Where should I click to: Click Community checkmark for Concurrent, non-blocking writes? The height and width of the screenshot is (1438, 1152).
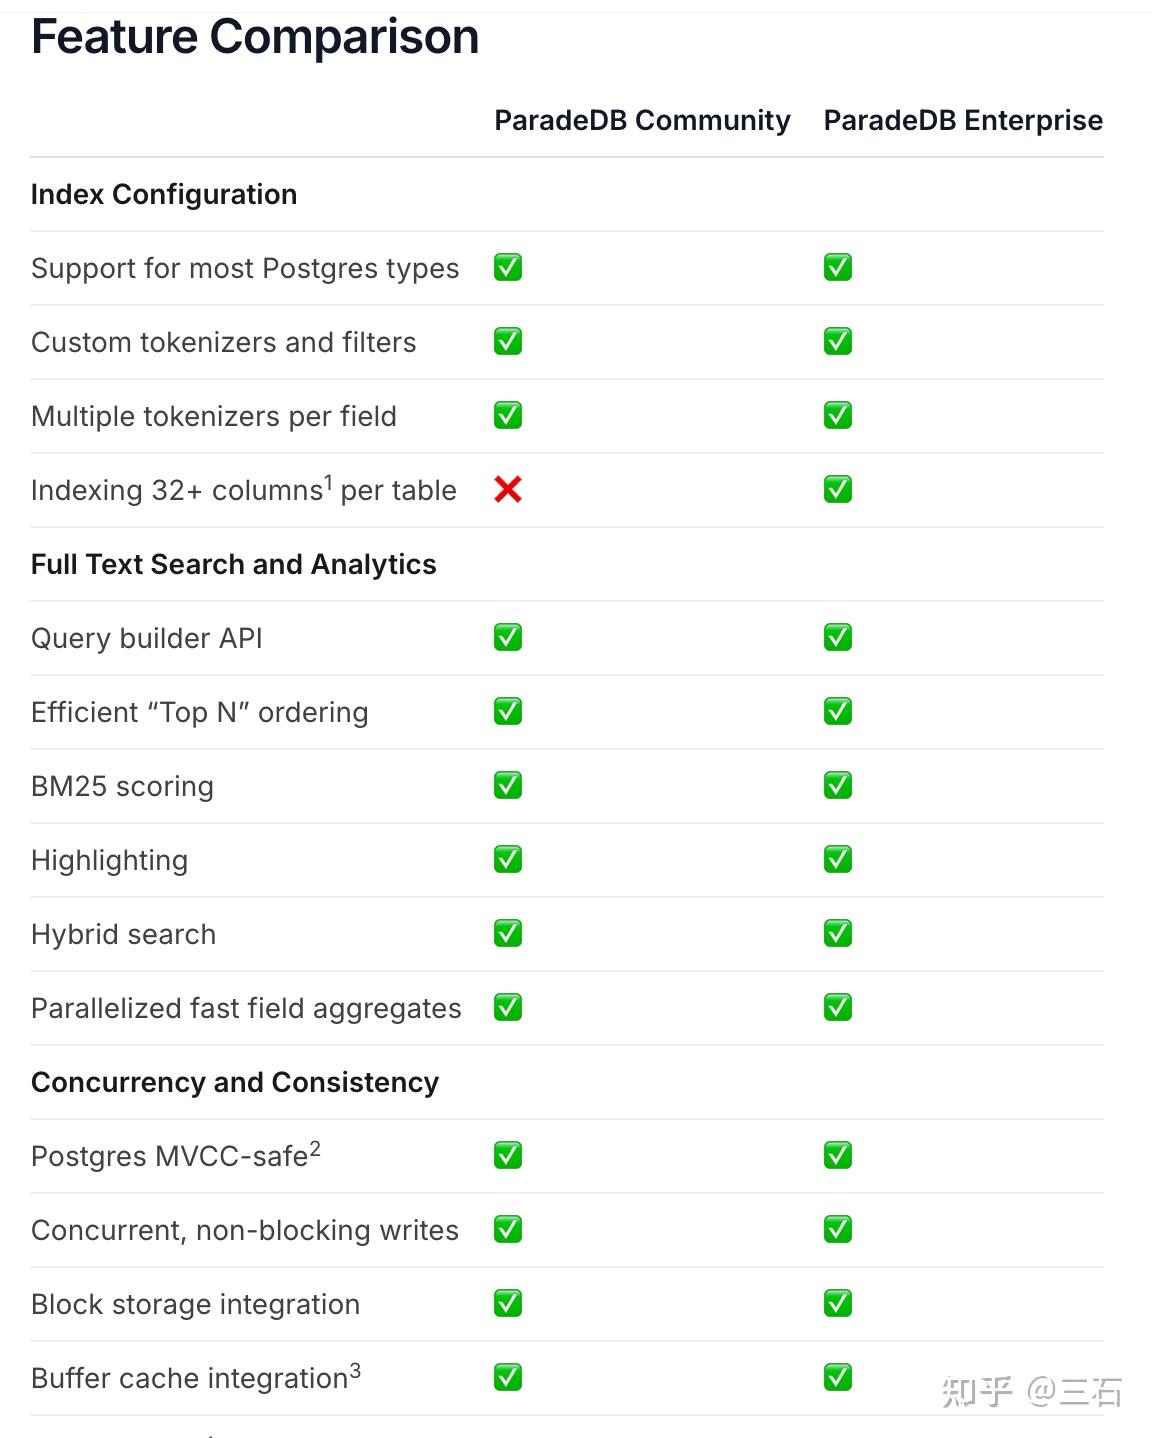508,1229
